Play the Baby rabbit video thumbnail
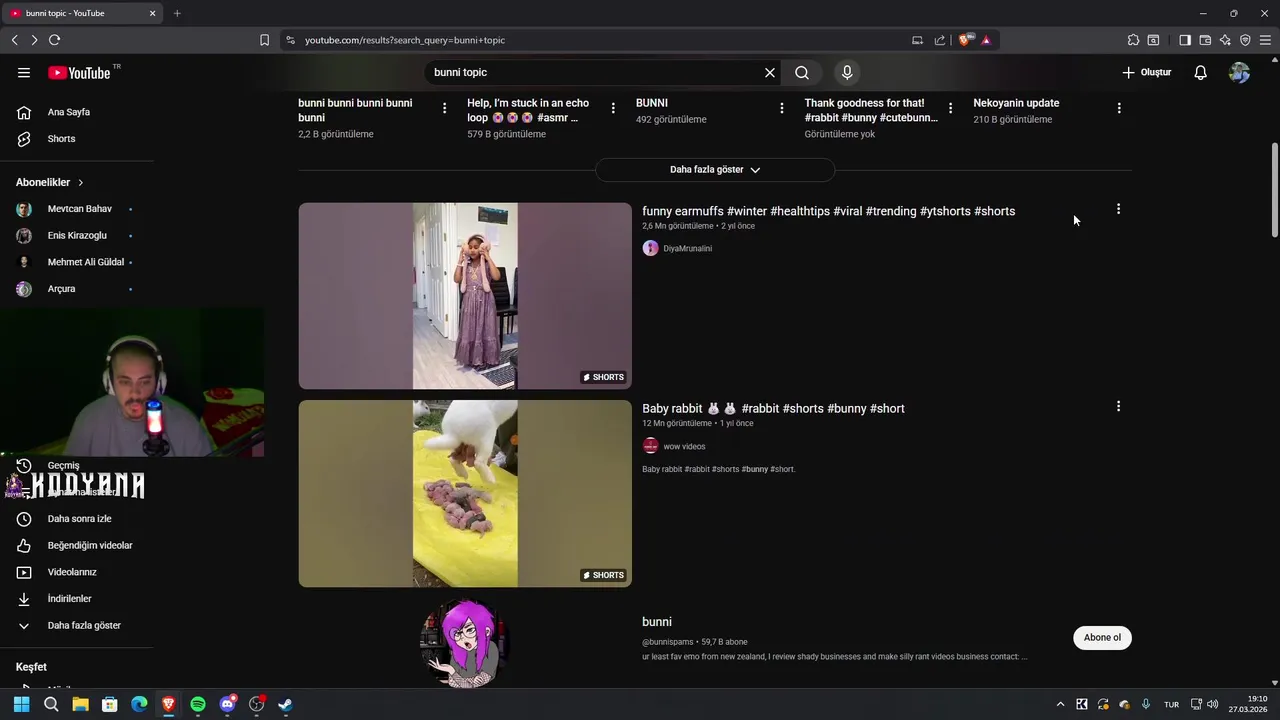Viewport: 1280px width, 720px height. point(465,493)
